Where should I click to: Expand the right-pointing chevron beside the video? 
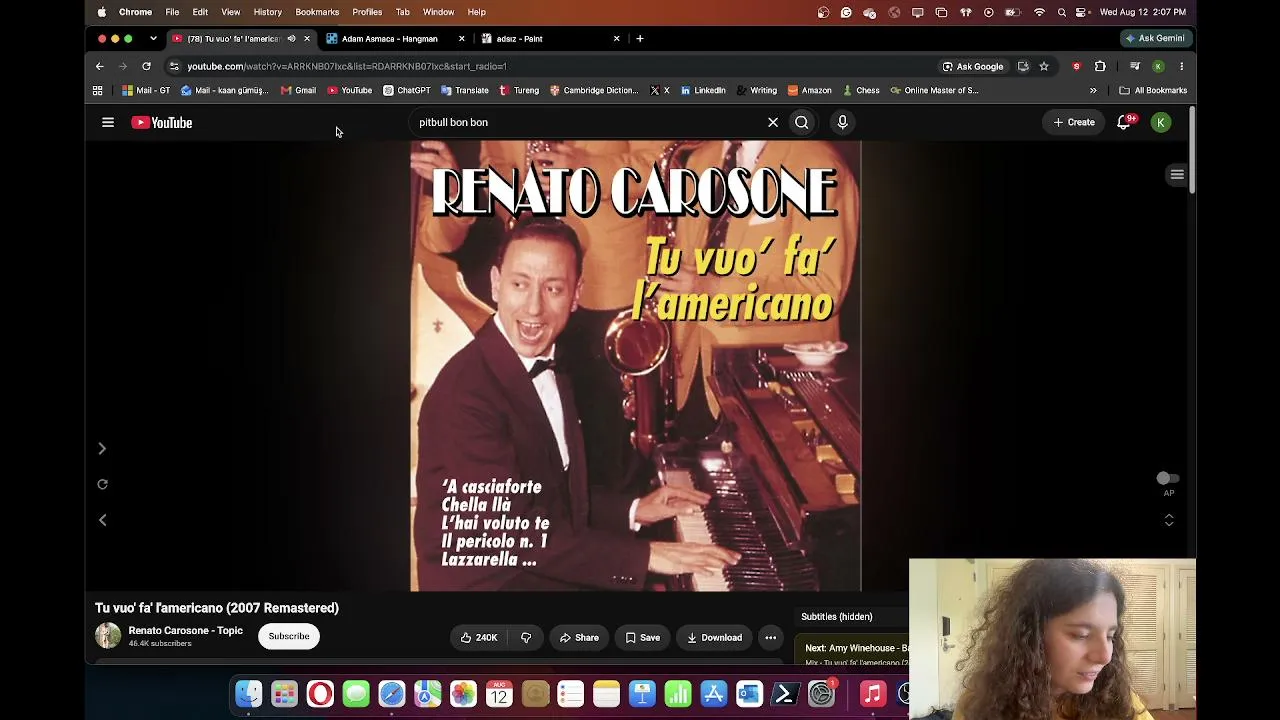click(x=102, y=449)
